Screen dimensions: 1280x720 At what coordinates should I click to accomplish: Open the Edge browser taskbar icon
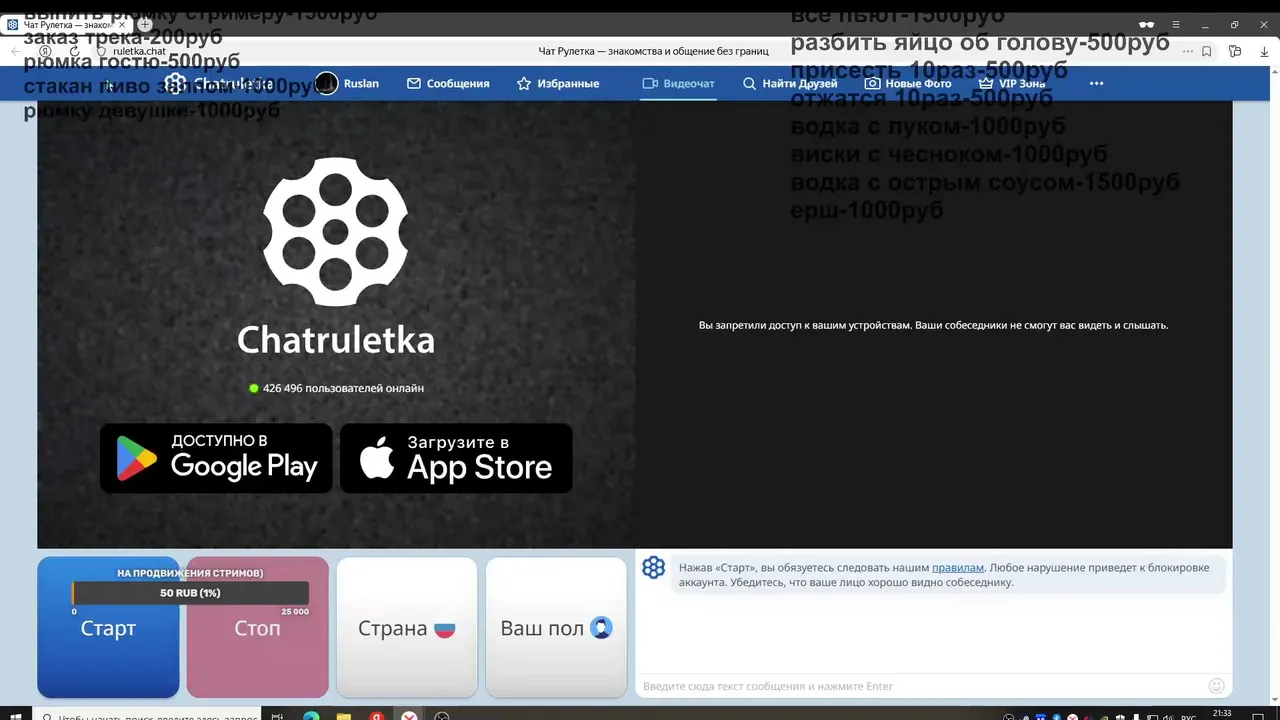pyautogui.click(x=310, y=716)
